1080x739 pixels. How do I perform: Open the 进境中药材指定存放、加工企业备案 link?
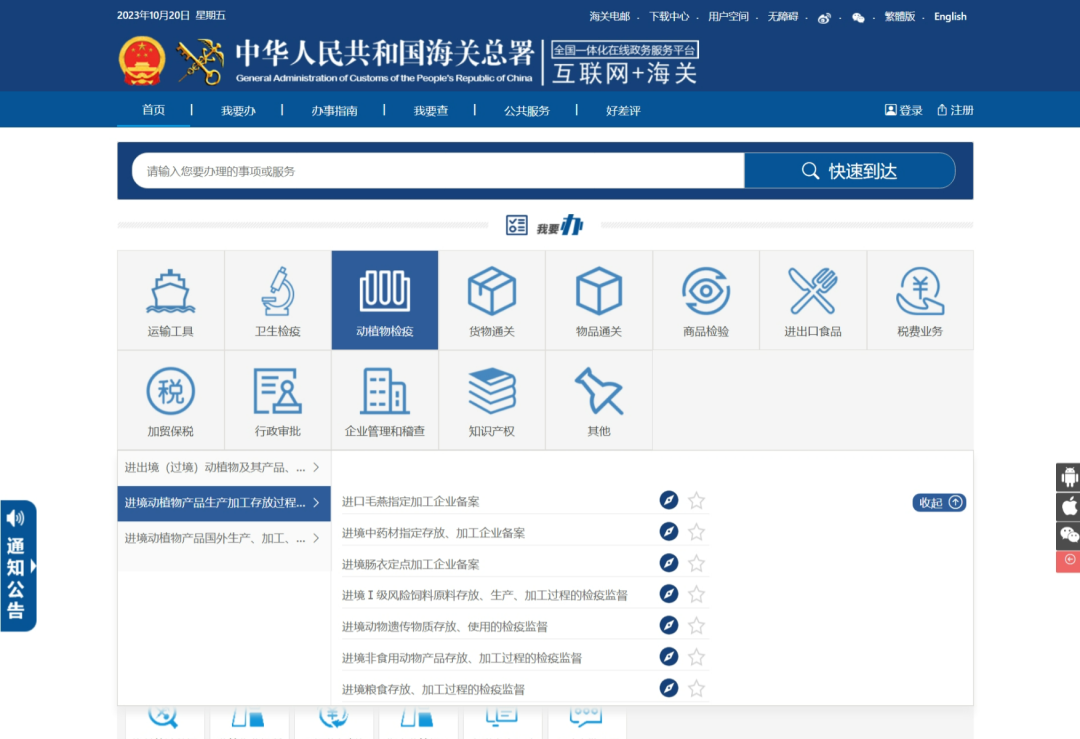(x=433, y=533)
